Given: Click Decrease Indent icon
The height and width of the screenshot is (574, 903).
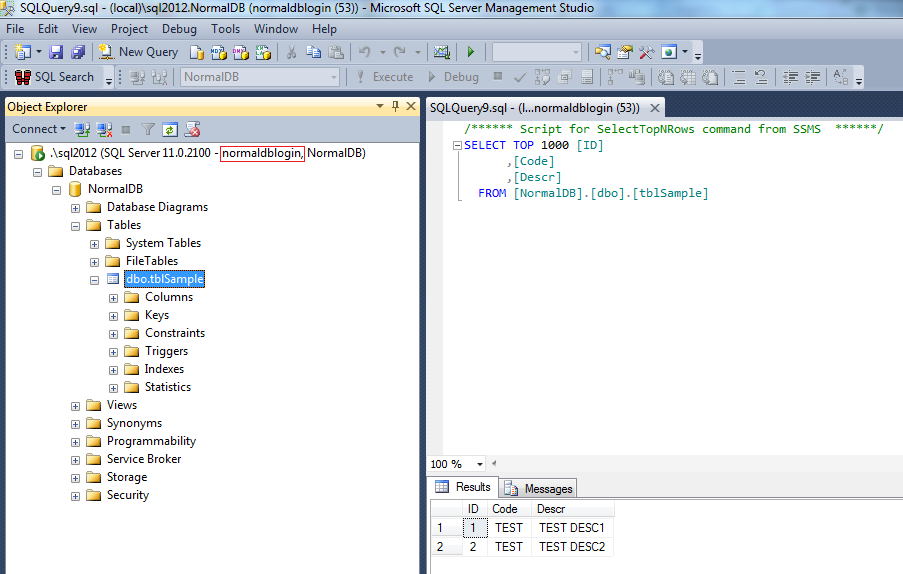Looking at the screenshot, I should 790,77.
